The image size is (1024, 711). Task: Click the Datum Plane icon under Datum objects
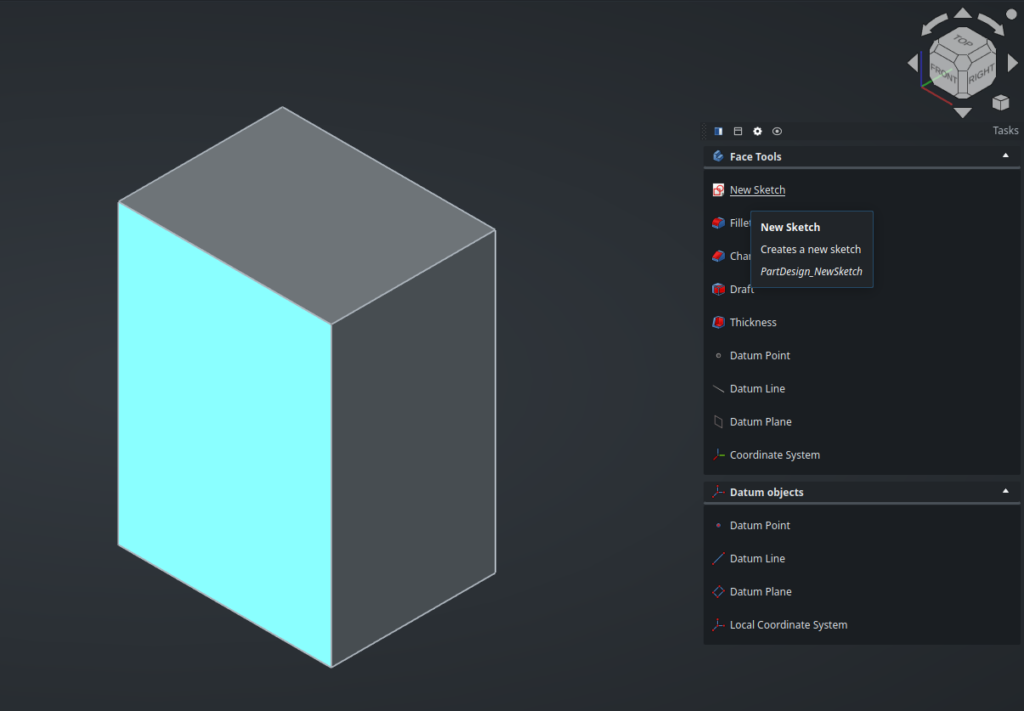pyautogui.click(x=718, y=592)
